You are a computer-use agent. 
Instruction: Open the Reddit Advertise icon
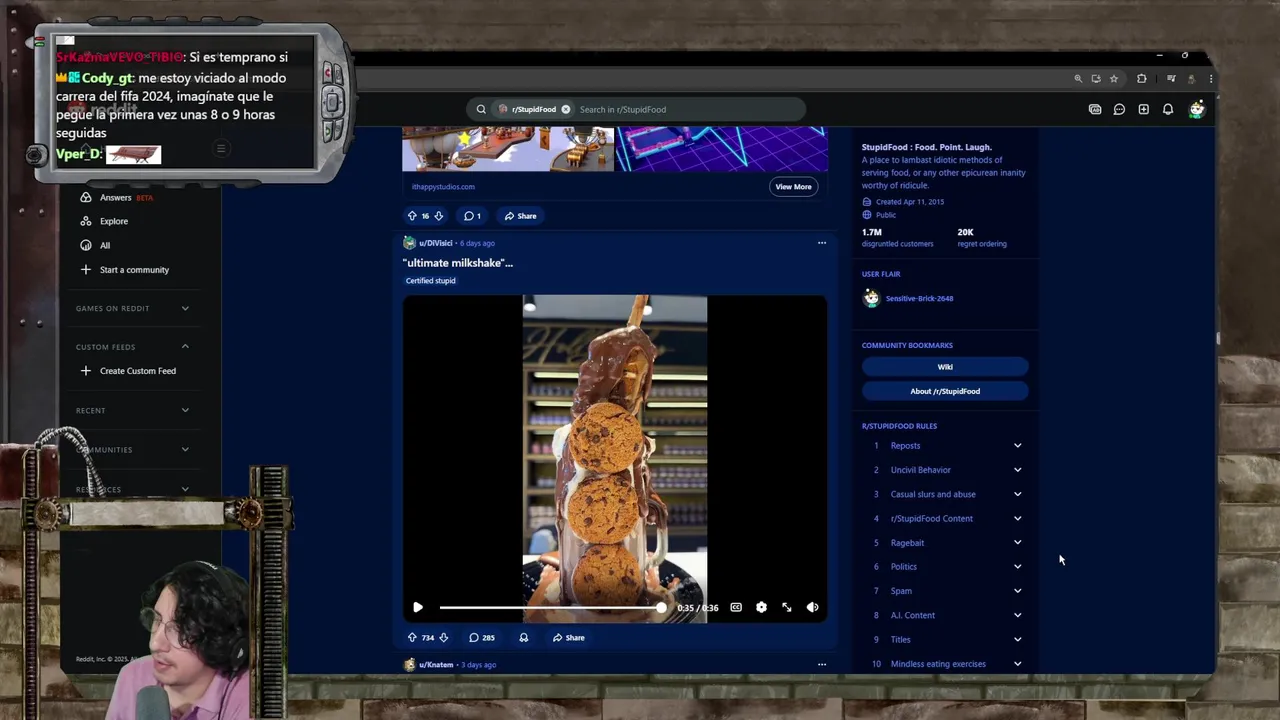click(x=1095, y=109)
